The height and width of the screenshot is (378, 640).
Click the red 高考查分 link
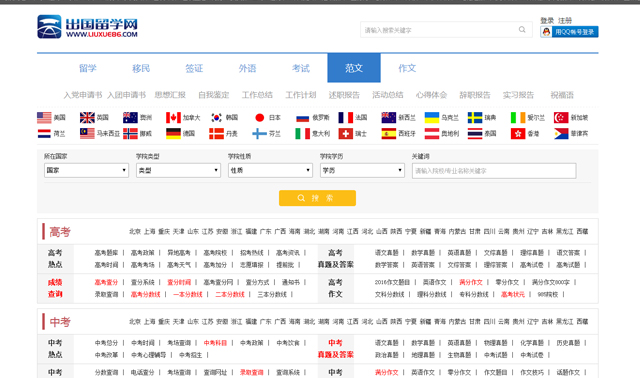coord(106,282)
